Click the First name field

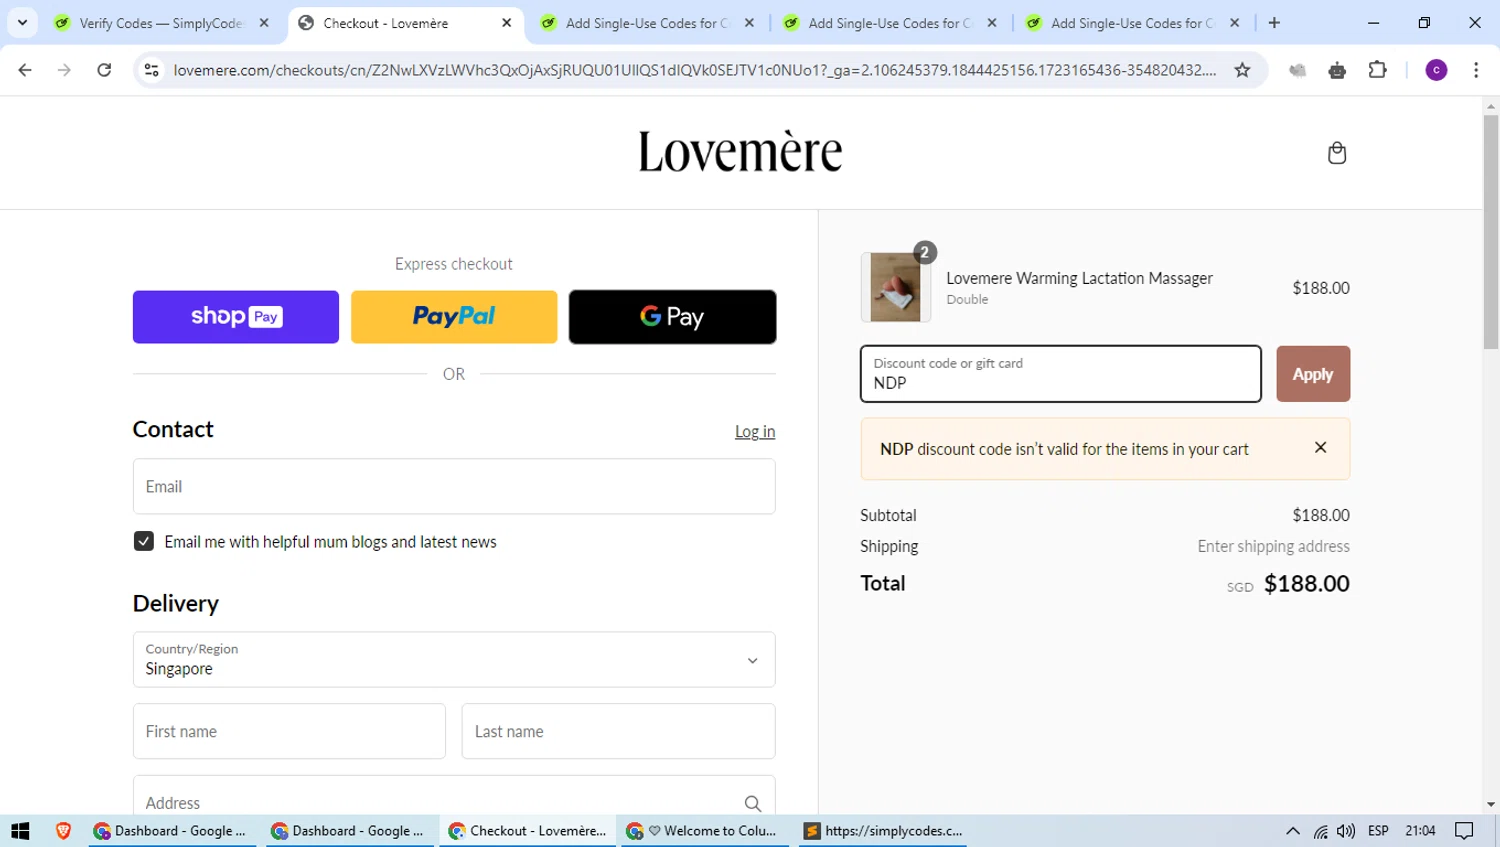click(289, 731)
